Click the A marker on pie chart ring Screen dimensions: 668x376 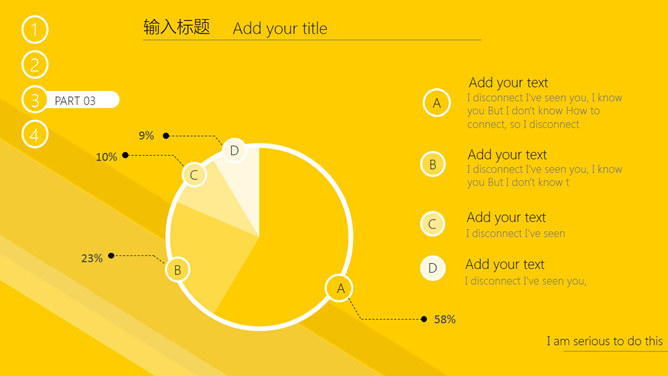(339, 288)
